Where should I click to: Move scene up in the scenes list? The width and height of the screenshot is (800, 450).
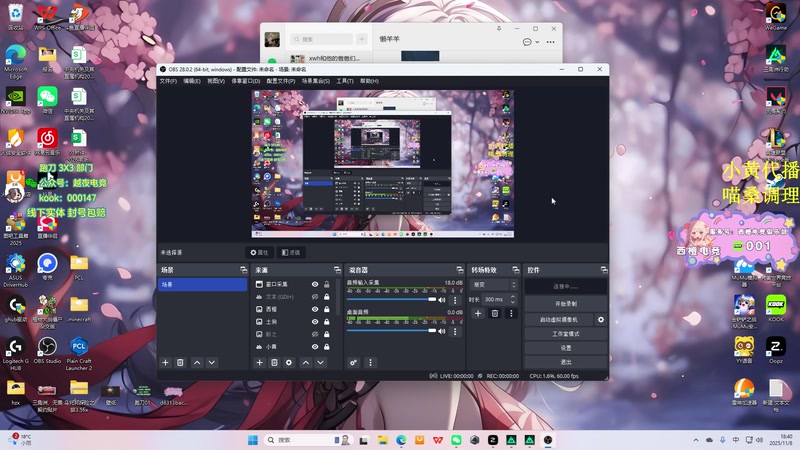197,362
